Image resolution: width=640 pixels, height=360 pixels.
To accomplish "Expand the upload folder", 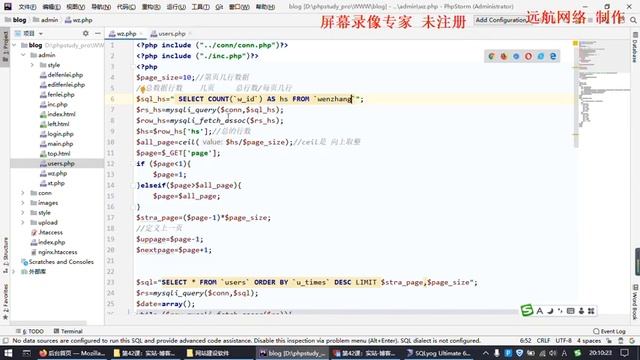I will tap(23, 222).
